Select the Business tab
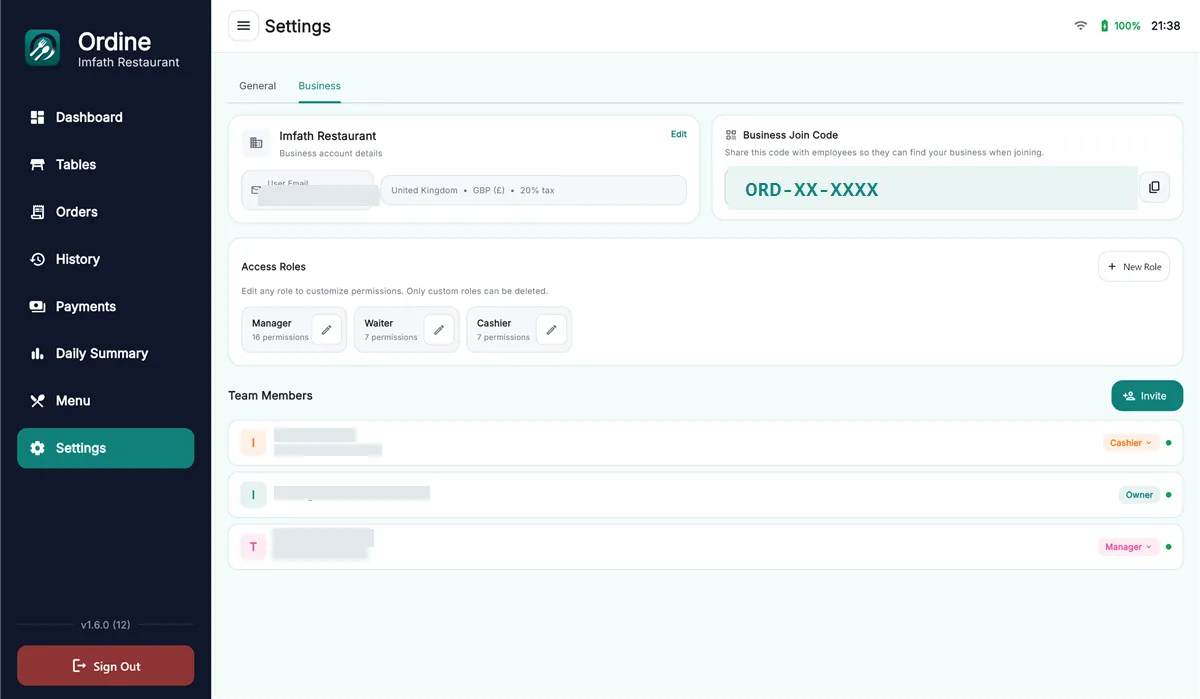Screen dimensions: 1200x699 pos(319,86)
